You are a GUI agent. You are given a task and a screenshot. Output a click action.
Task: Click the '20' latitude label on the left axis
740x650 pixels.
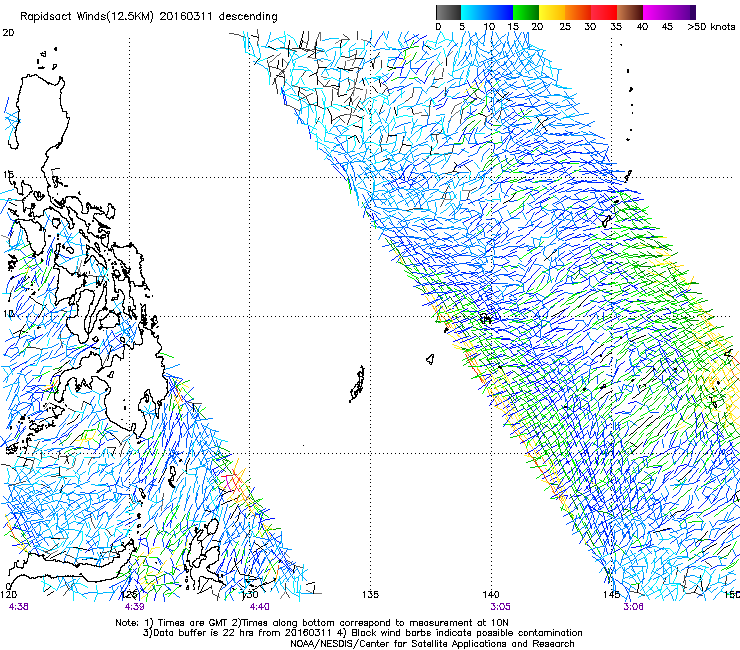[x=8, y=33]
